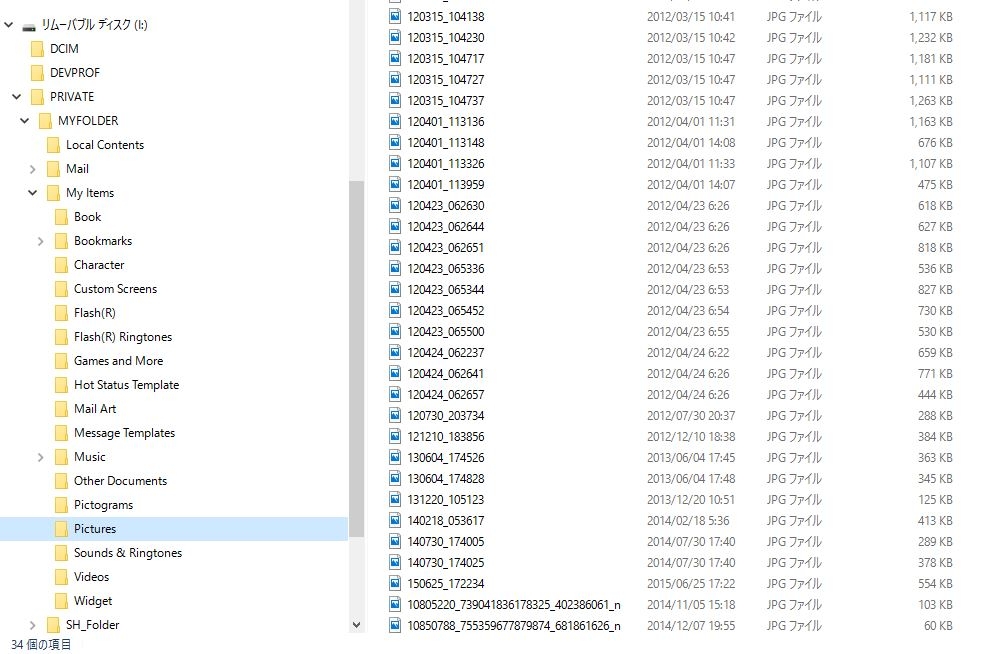The width and height of the screenshot is (984, 654).
Task: Select the My Items folder icon
Action: (53, 193)
